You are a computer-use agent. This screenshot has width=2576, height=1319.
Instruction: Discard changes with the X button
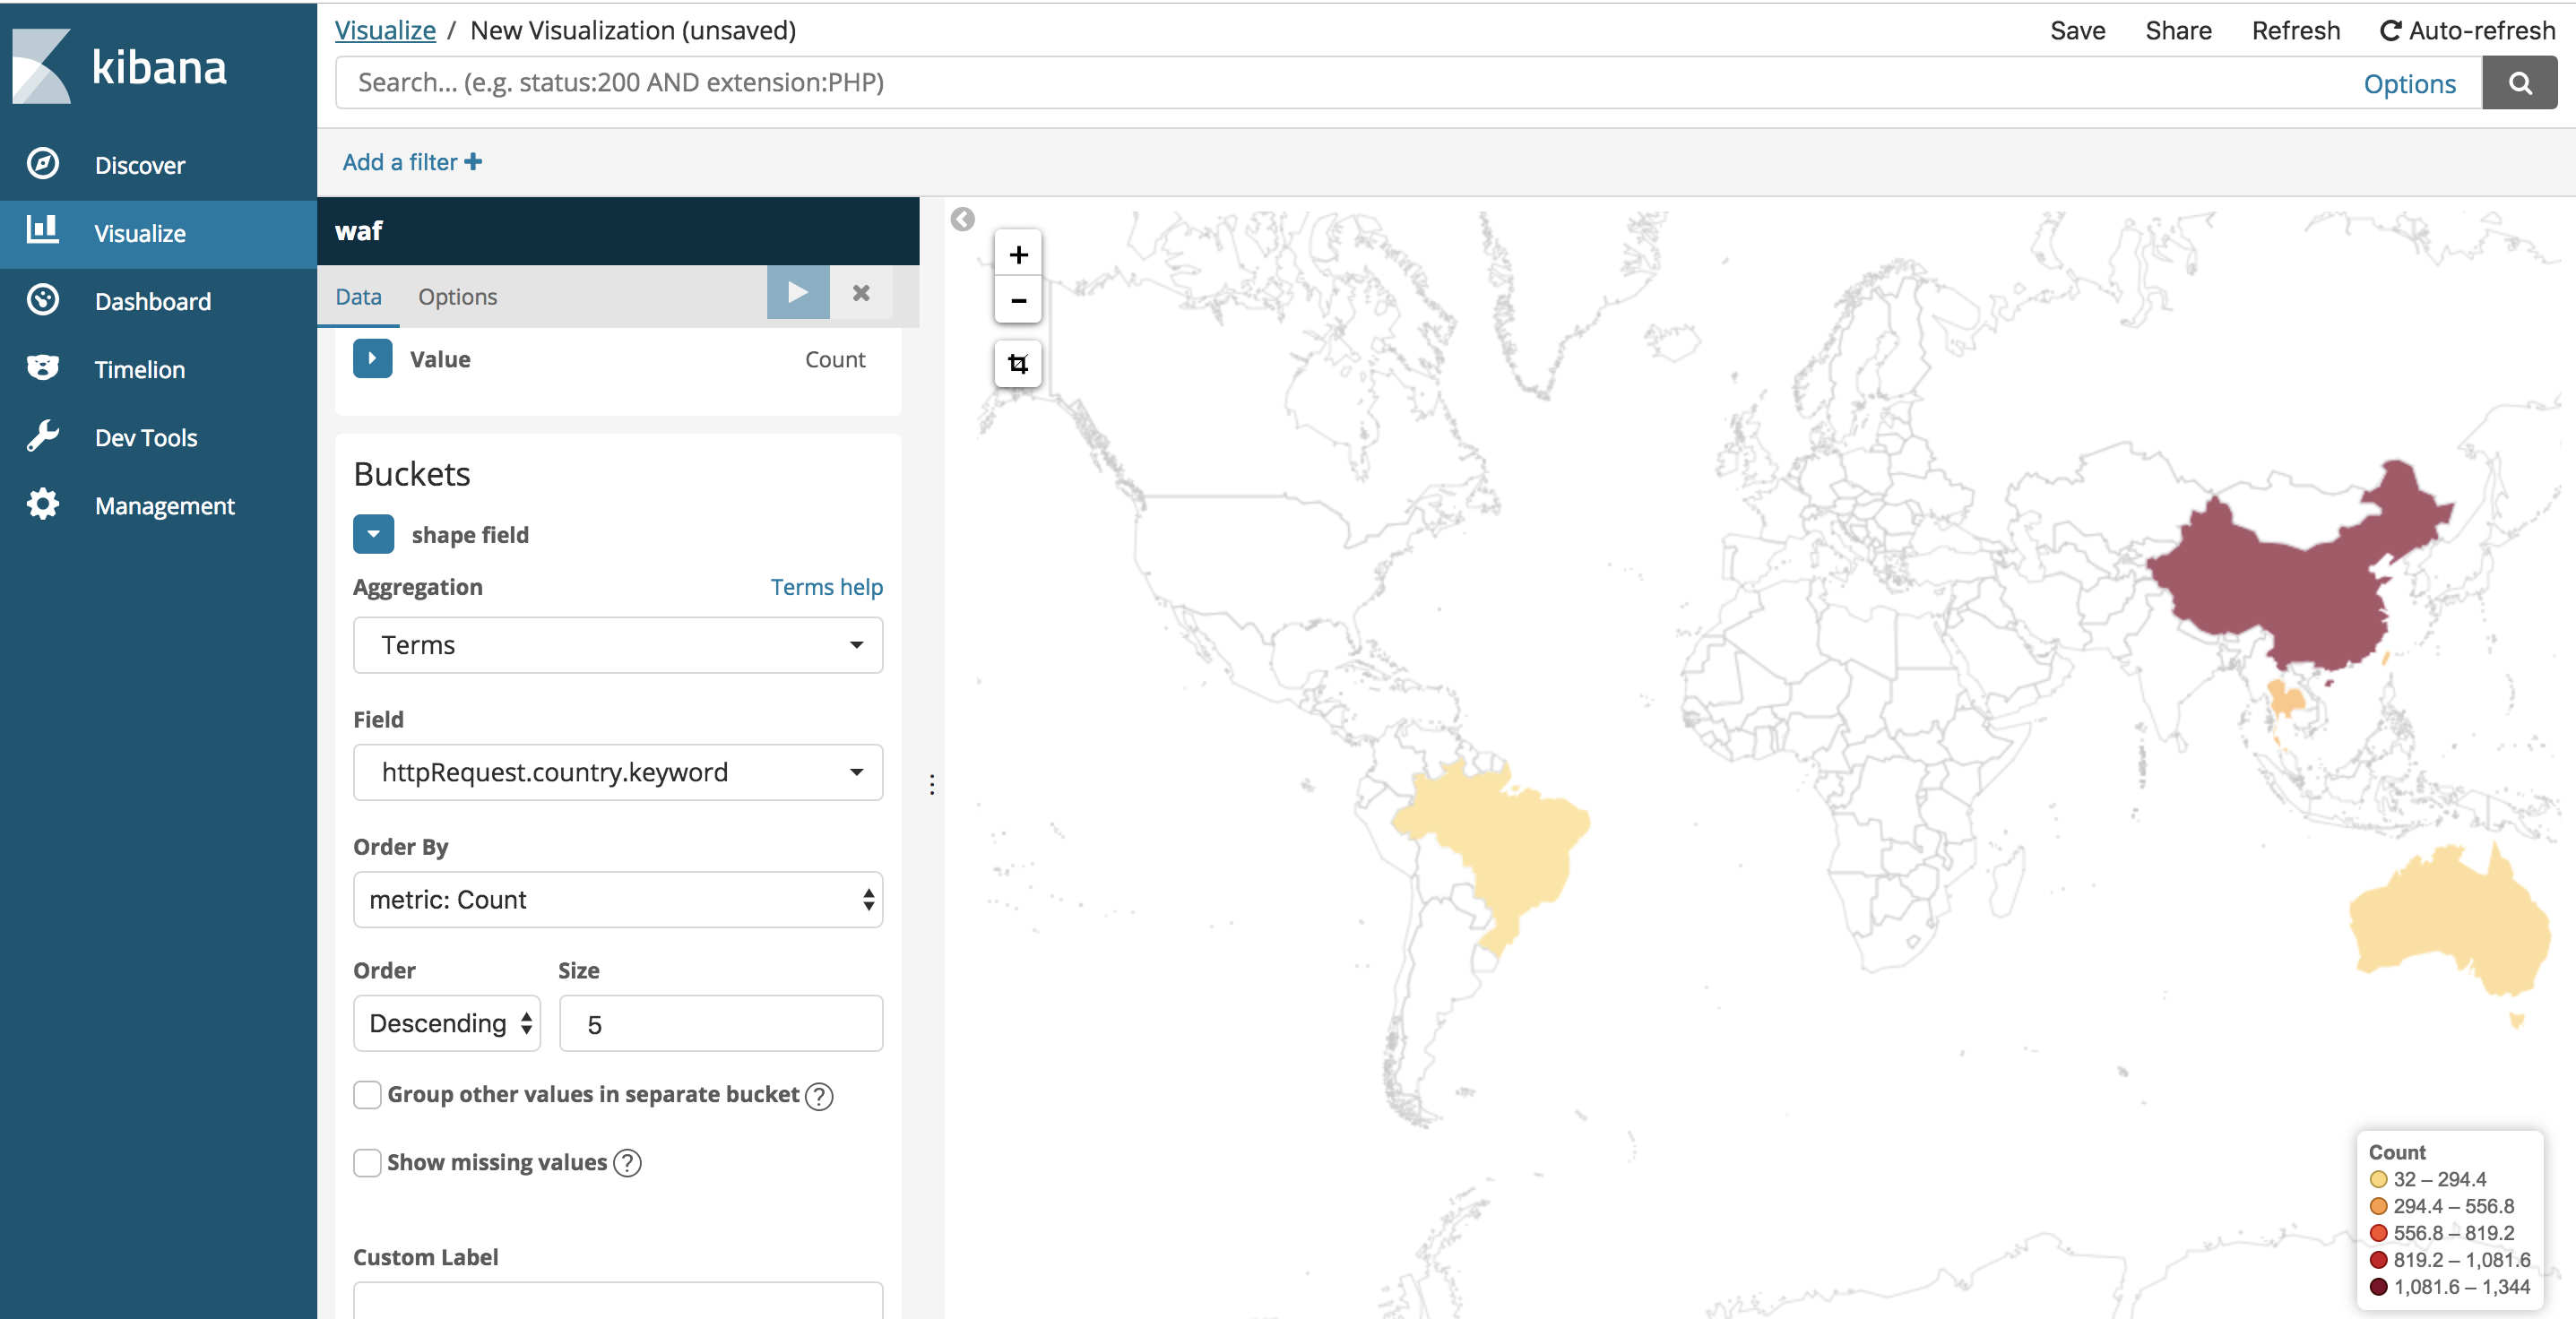pyautogui.click(x=861, y=293)
